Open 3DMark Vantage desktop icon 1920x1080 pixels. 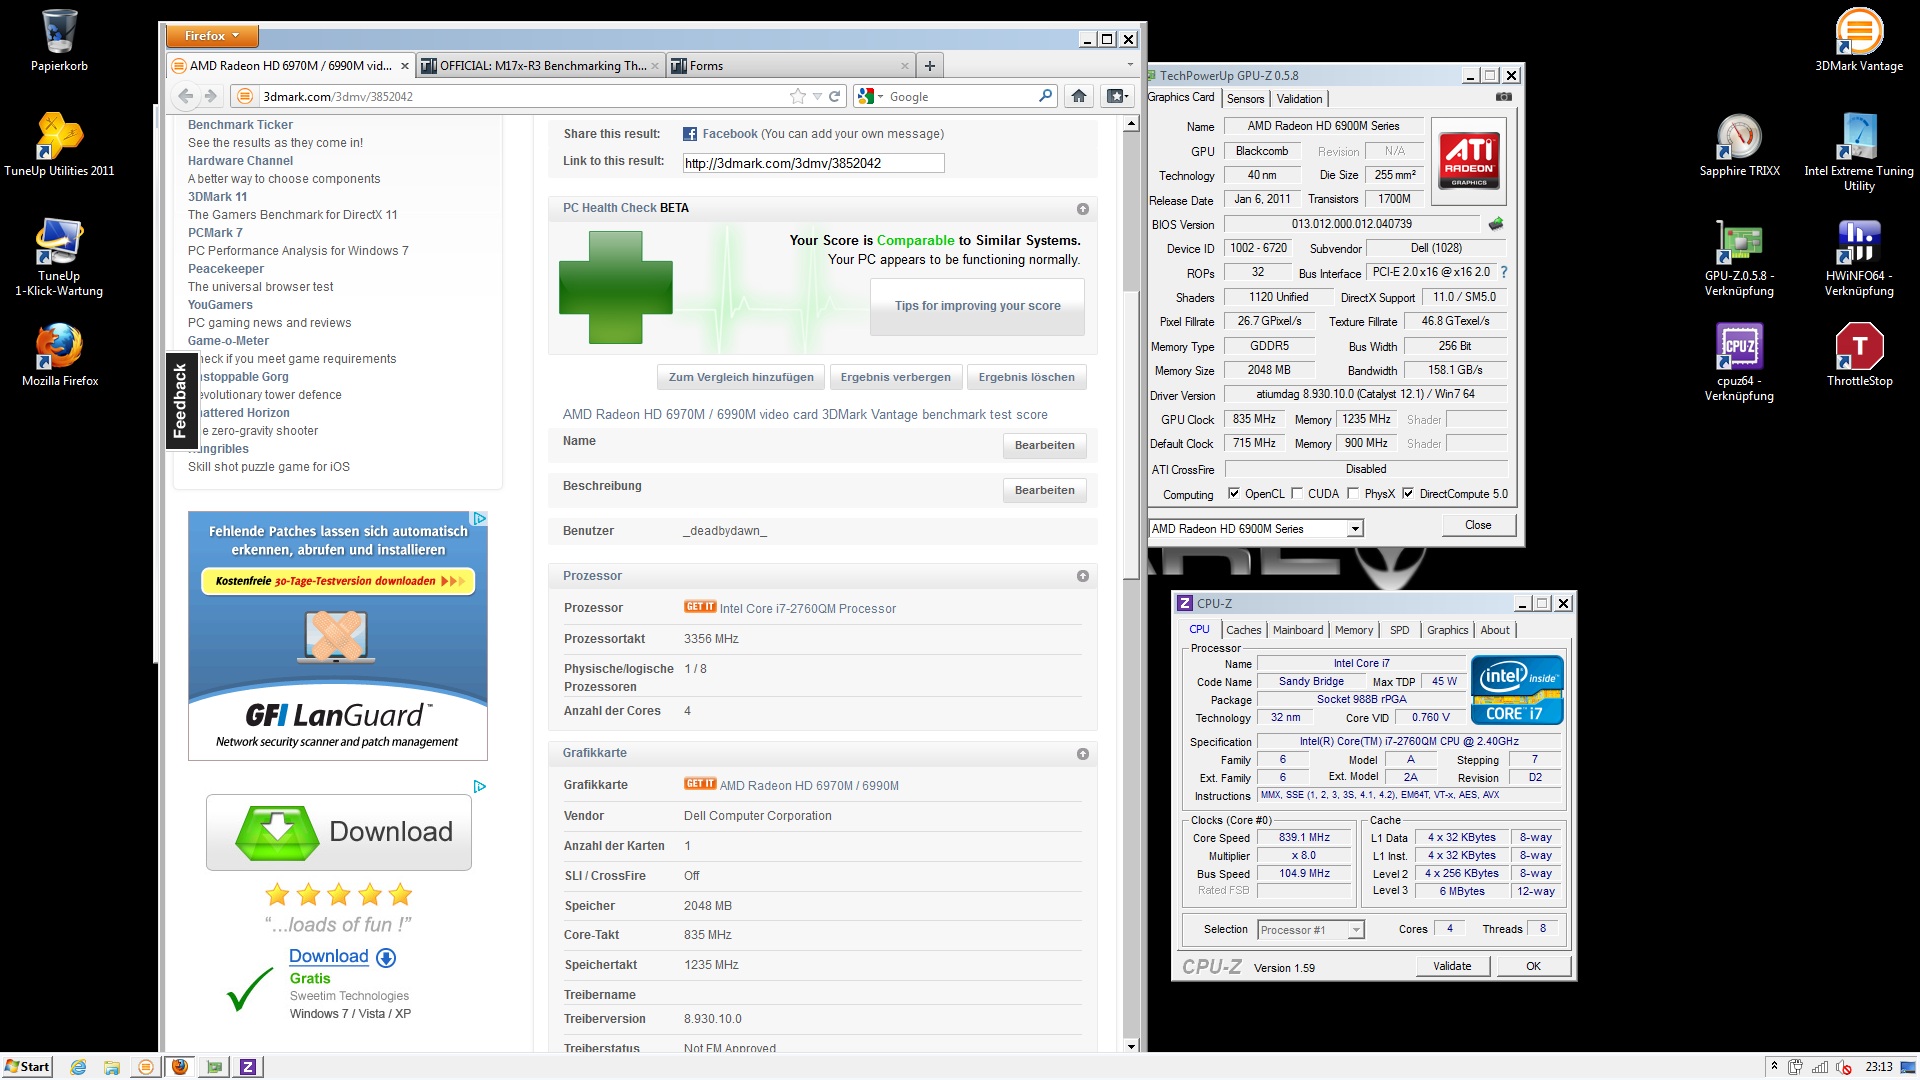(1859, 40)
